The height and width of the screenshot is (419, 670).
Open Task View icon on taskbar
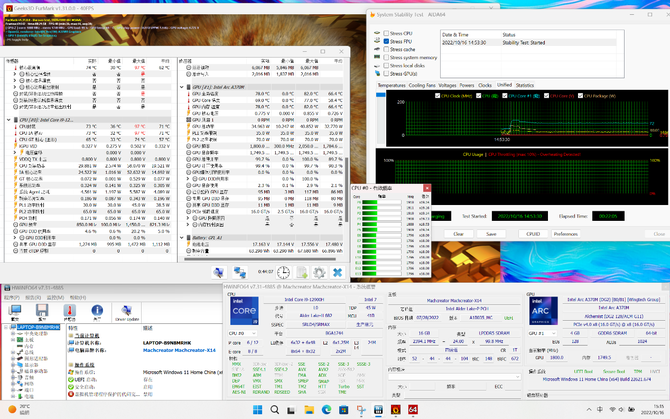[291, 410]
